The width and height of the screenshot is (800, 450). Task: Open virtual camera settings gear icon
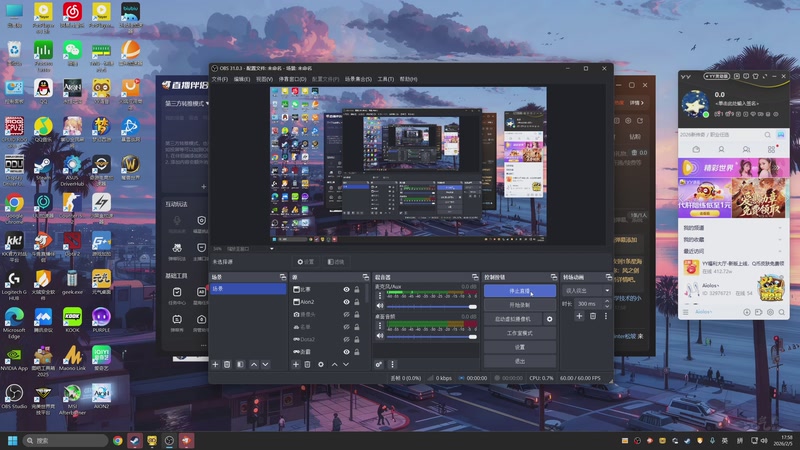click(x=549, y=319)
